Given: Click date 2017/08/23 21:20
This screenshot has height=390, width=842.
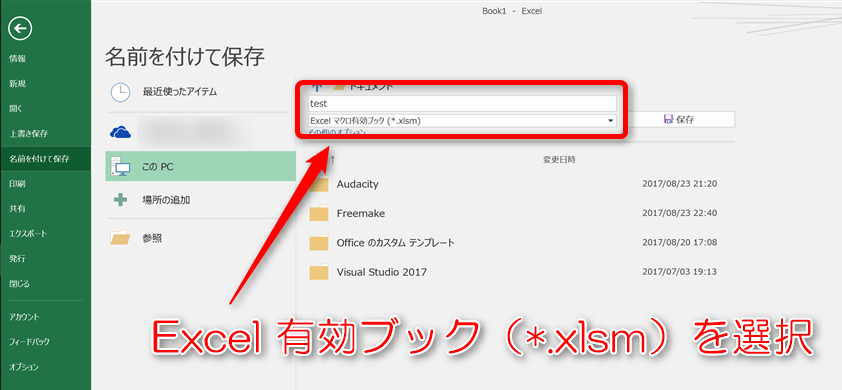Looking at the screenshot, I should point(680,184).
